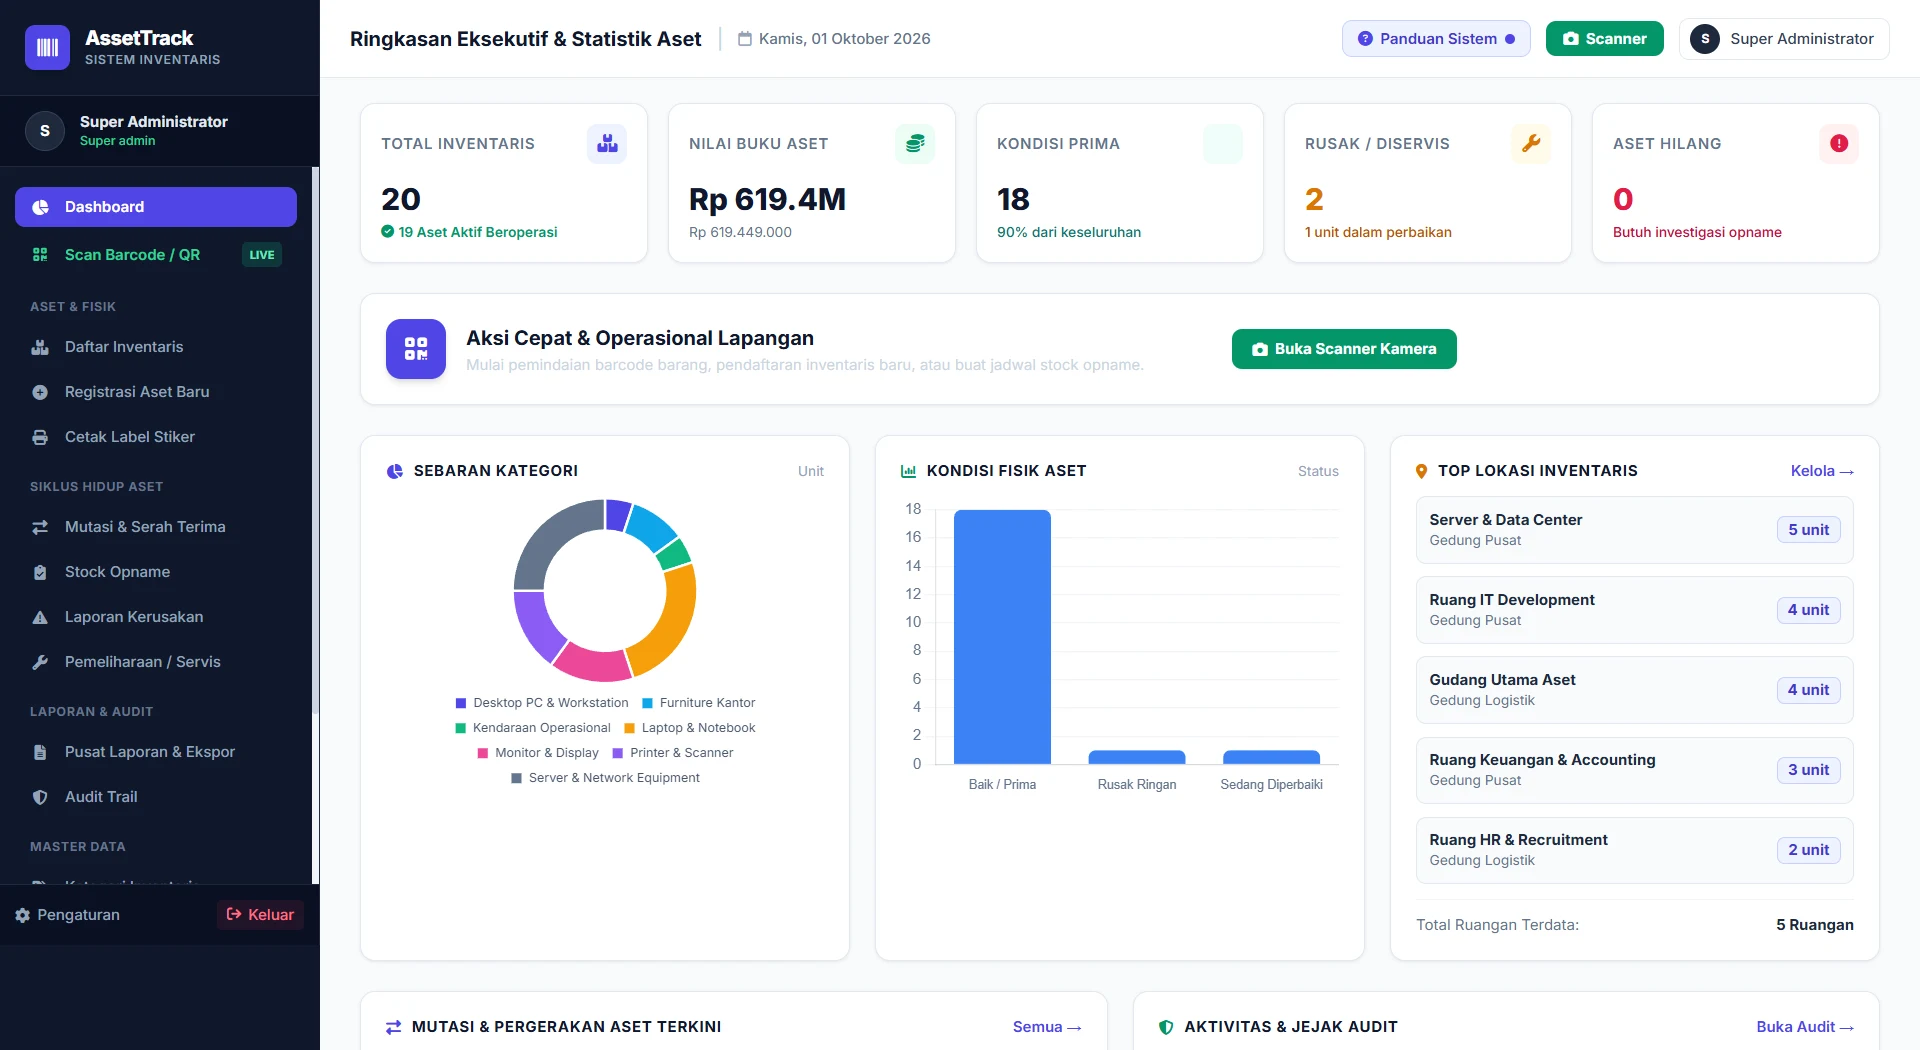Click the header Super Administrator avatar circle
1920x1050 pixels.
pos(1705,39)
